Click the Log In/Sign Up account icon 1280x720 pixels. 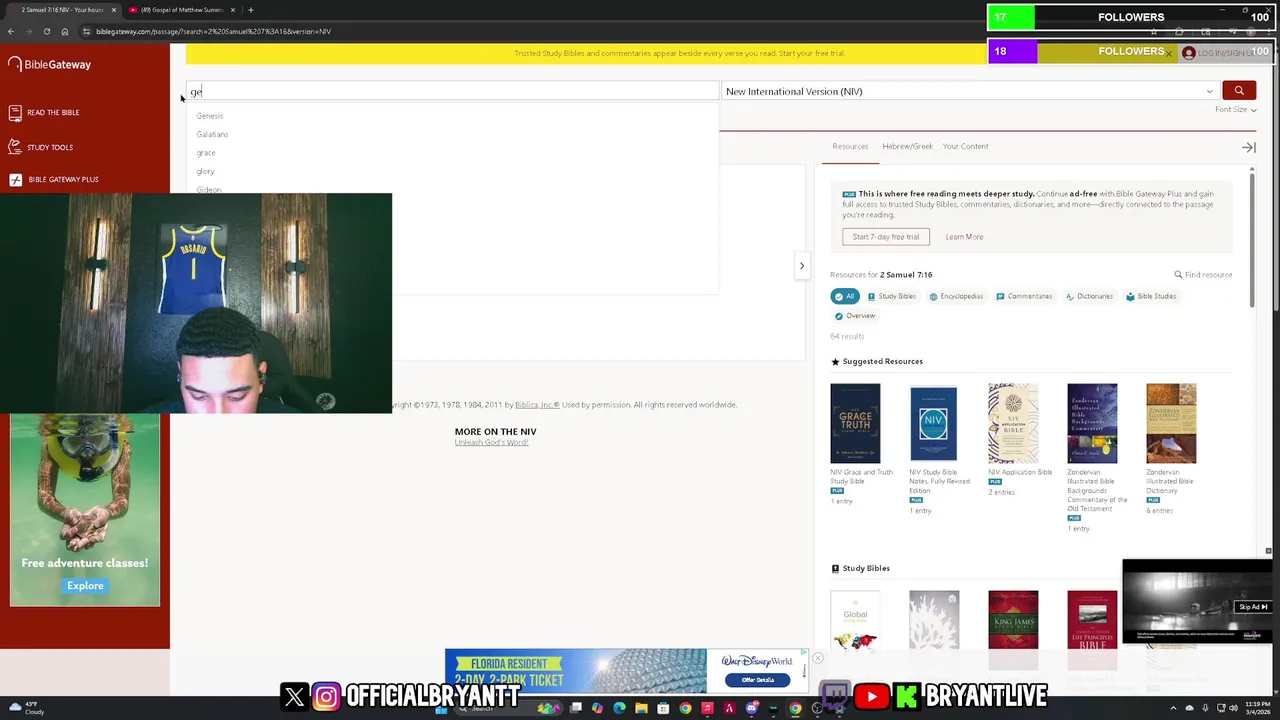[x=1188, y=53]
